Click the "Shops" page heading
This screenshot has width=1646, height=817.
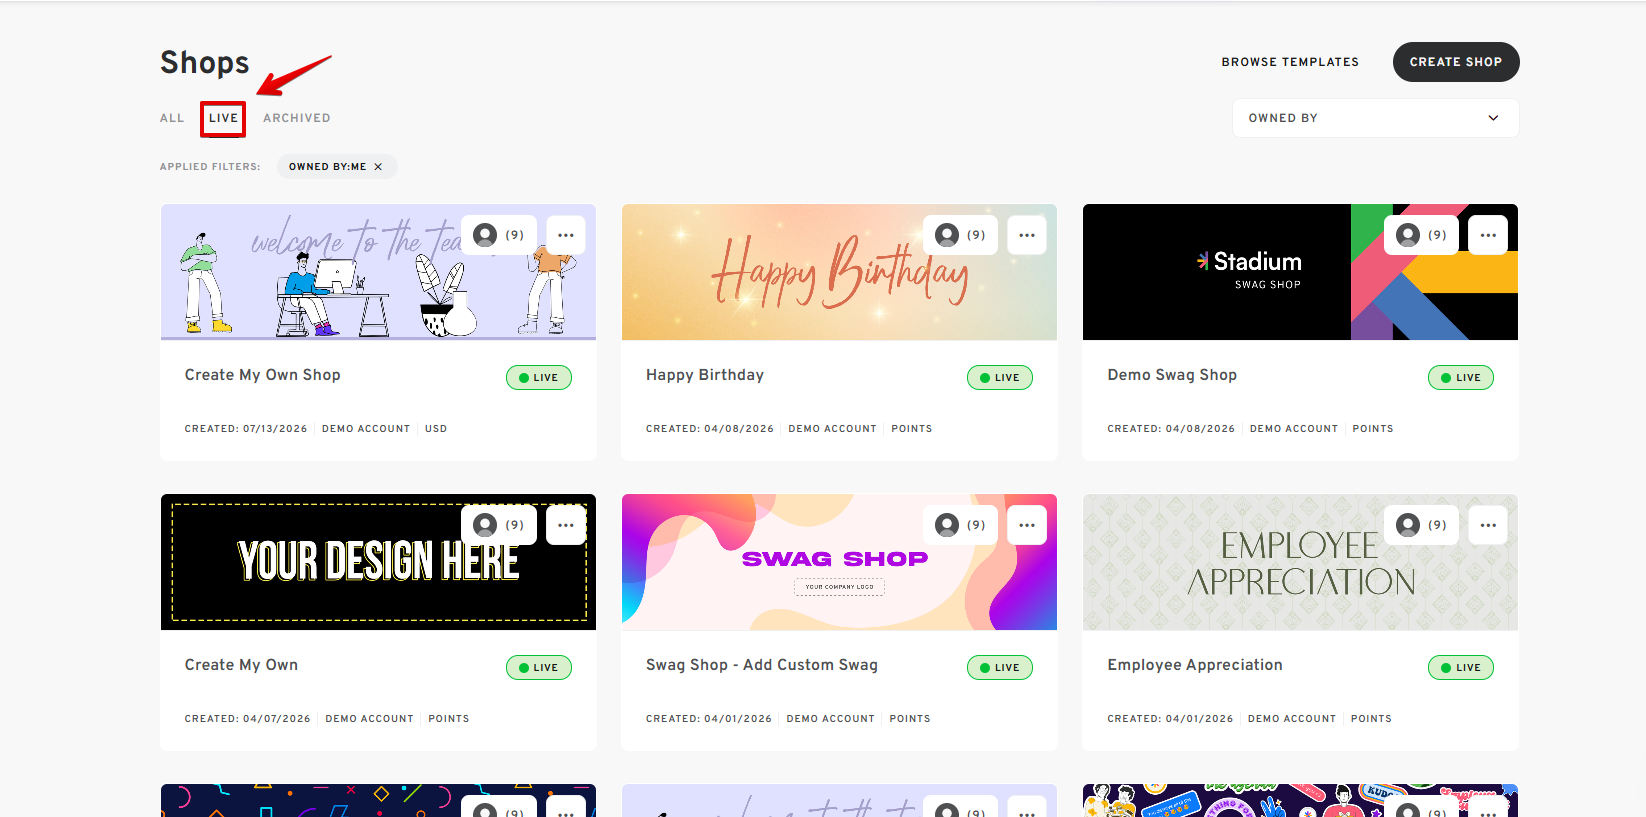(205, 62)
